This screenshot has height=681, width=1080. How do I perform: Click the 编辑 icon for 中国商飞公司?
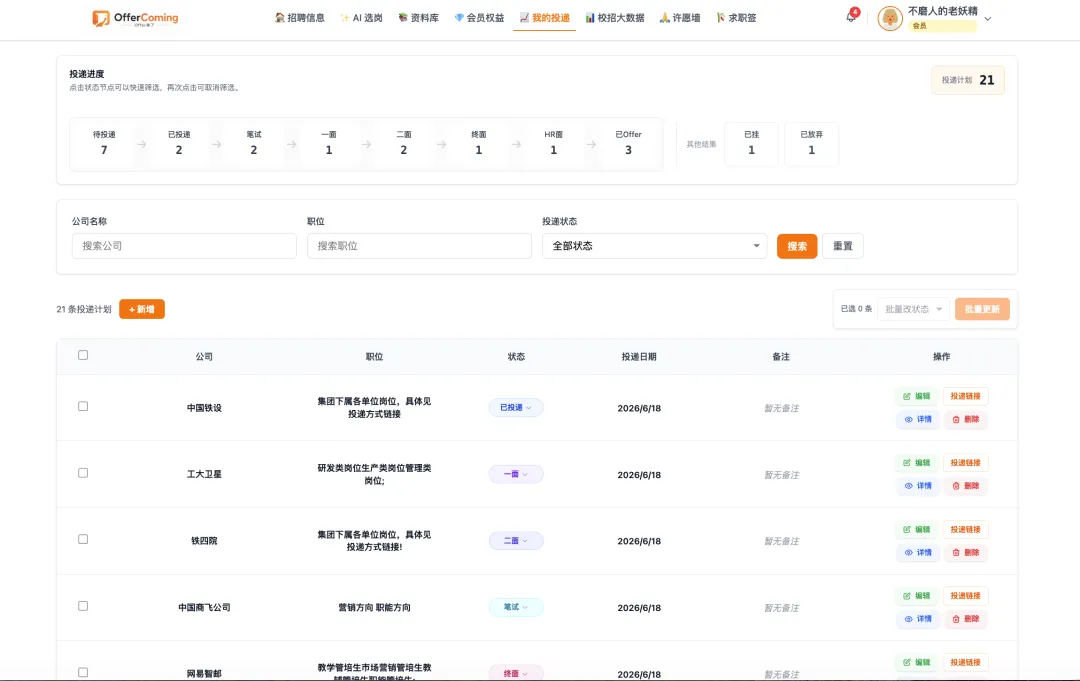(907, 596)
